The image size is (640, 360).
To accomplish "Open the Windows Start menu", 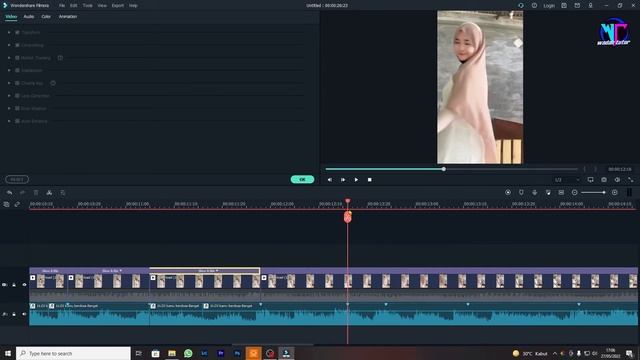I will 8,353.
